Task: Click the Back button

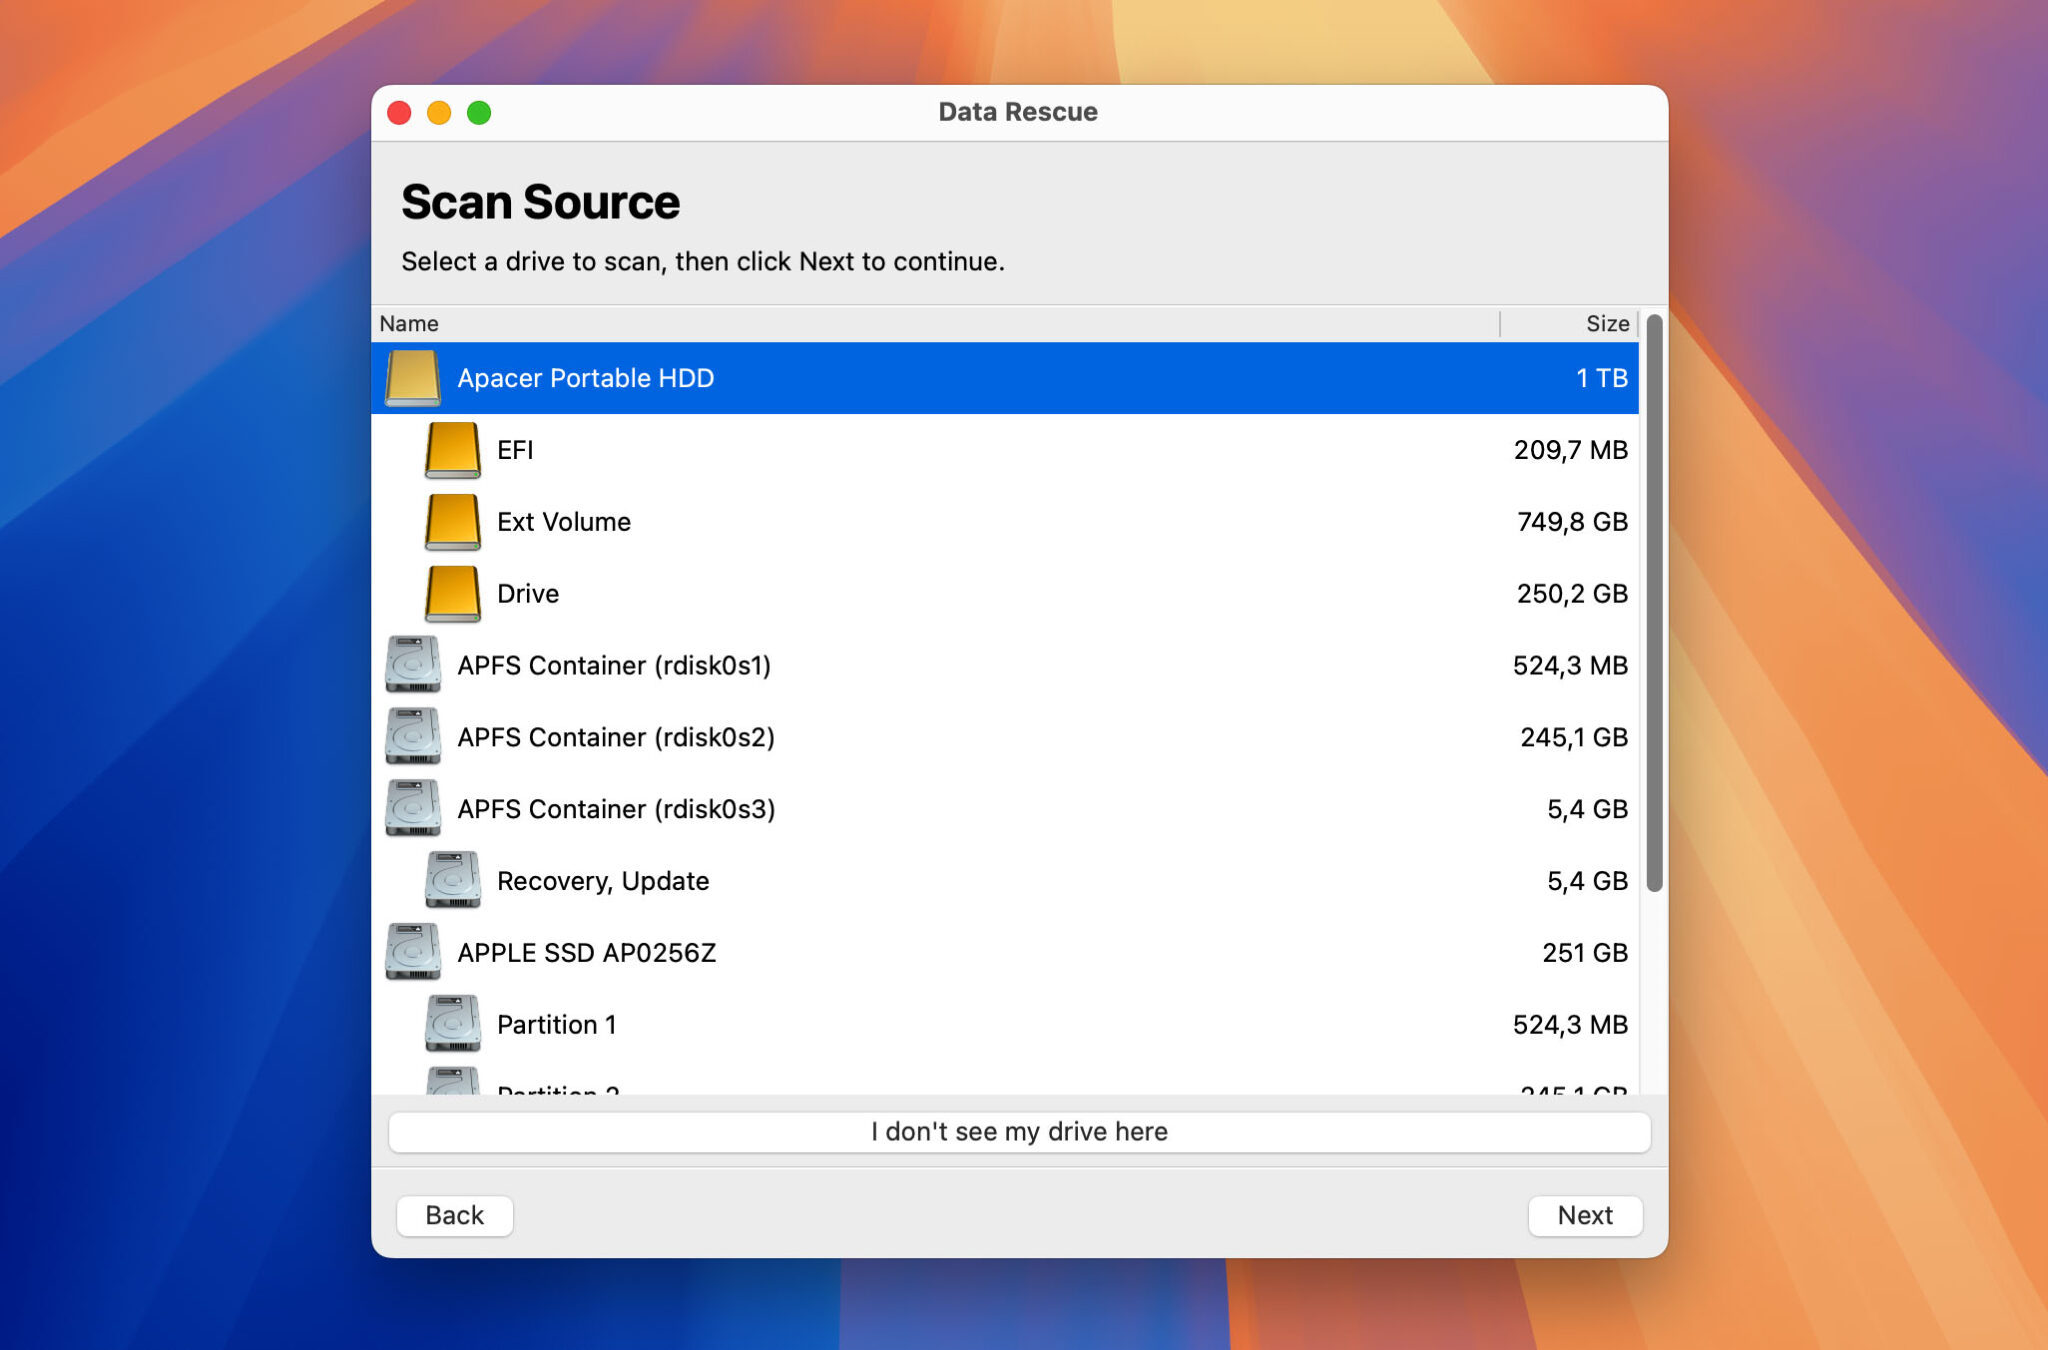Action: 454,1215
